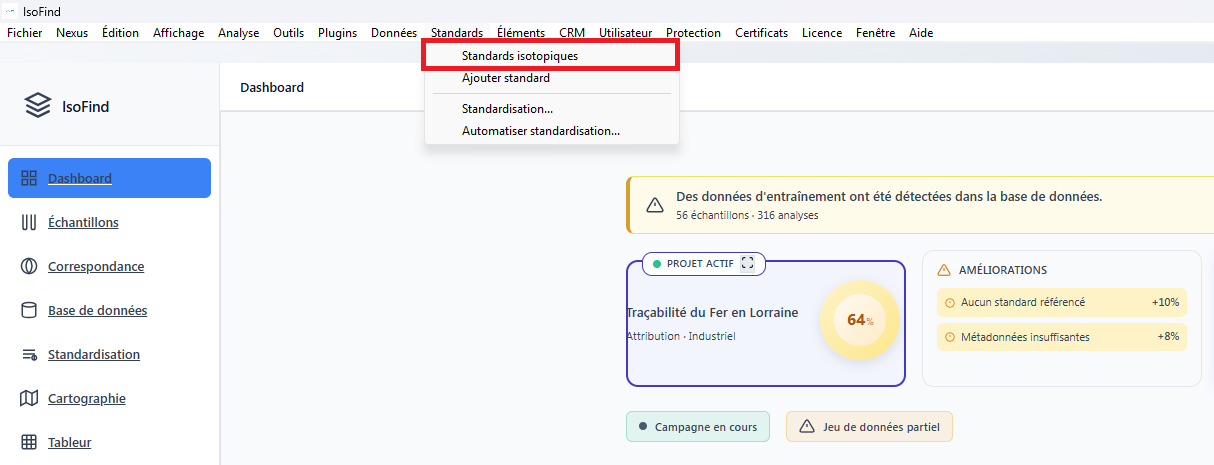1214x465 pixels.
Task: Open the Éléments menu
Action: (x=521, y=33)
